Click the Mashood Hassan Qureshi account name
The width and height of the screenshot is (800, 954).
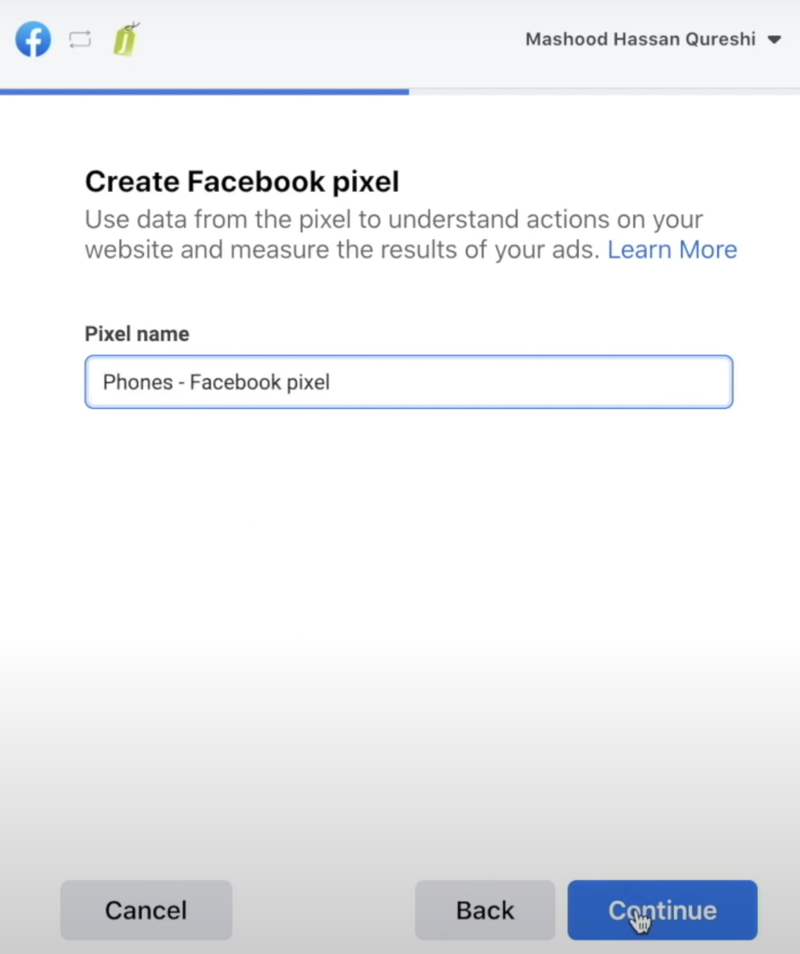(640, 40)
